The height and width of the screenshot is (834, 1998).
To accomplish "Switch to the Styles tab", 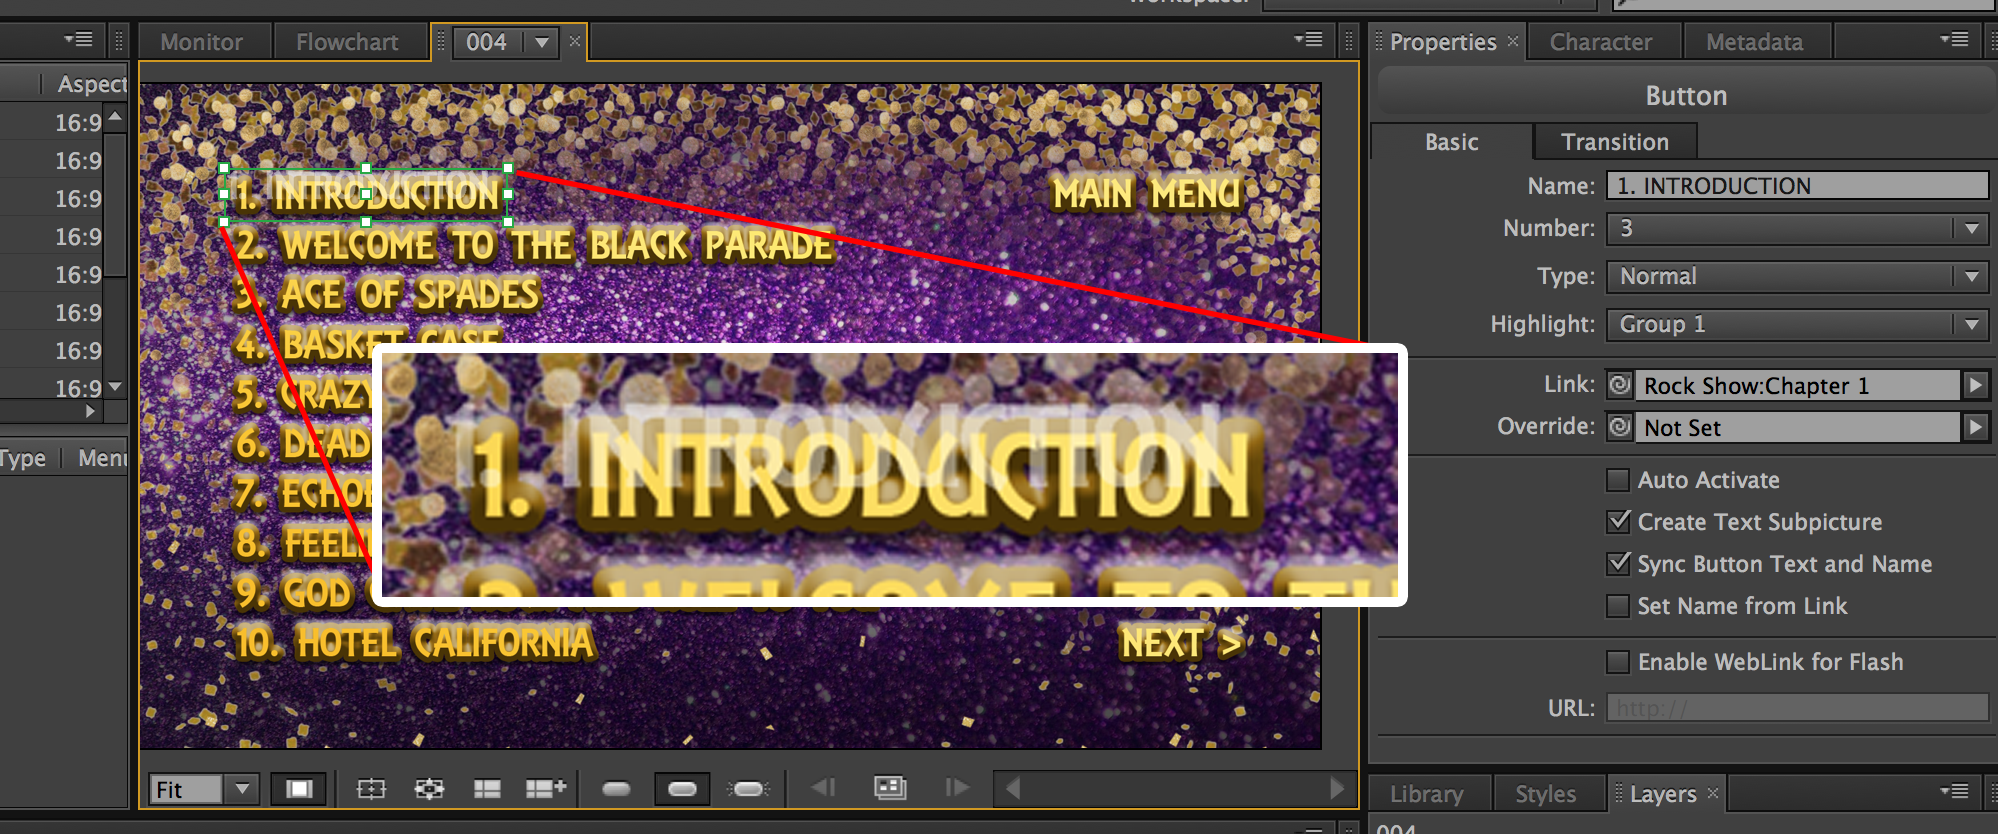I will point(1545,794).
